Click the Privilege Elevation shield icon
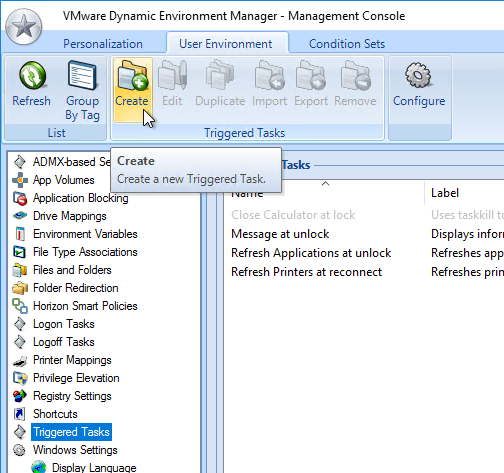This screenshot has width=504, height=473. [x=20, y=378]
